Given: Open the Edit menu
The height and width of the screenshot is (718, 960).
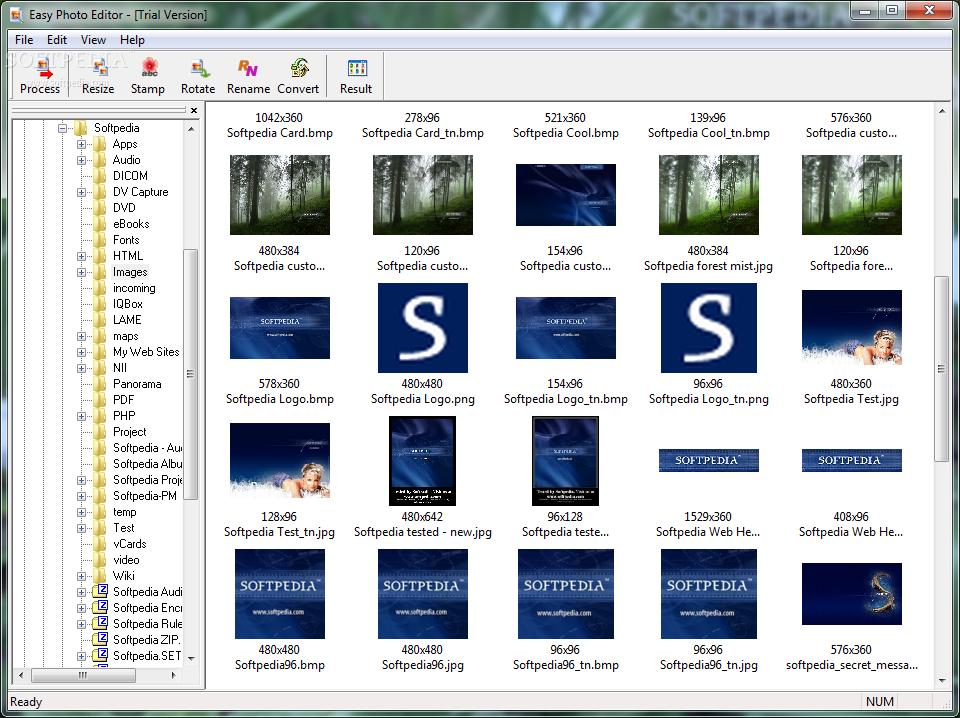Looking at the screenshot, I should point(57,40).
